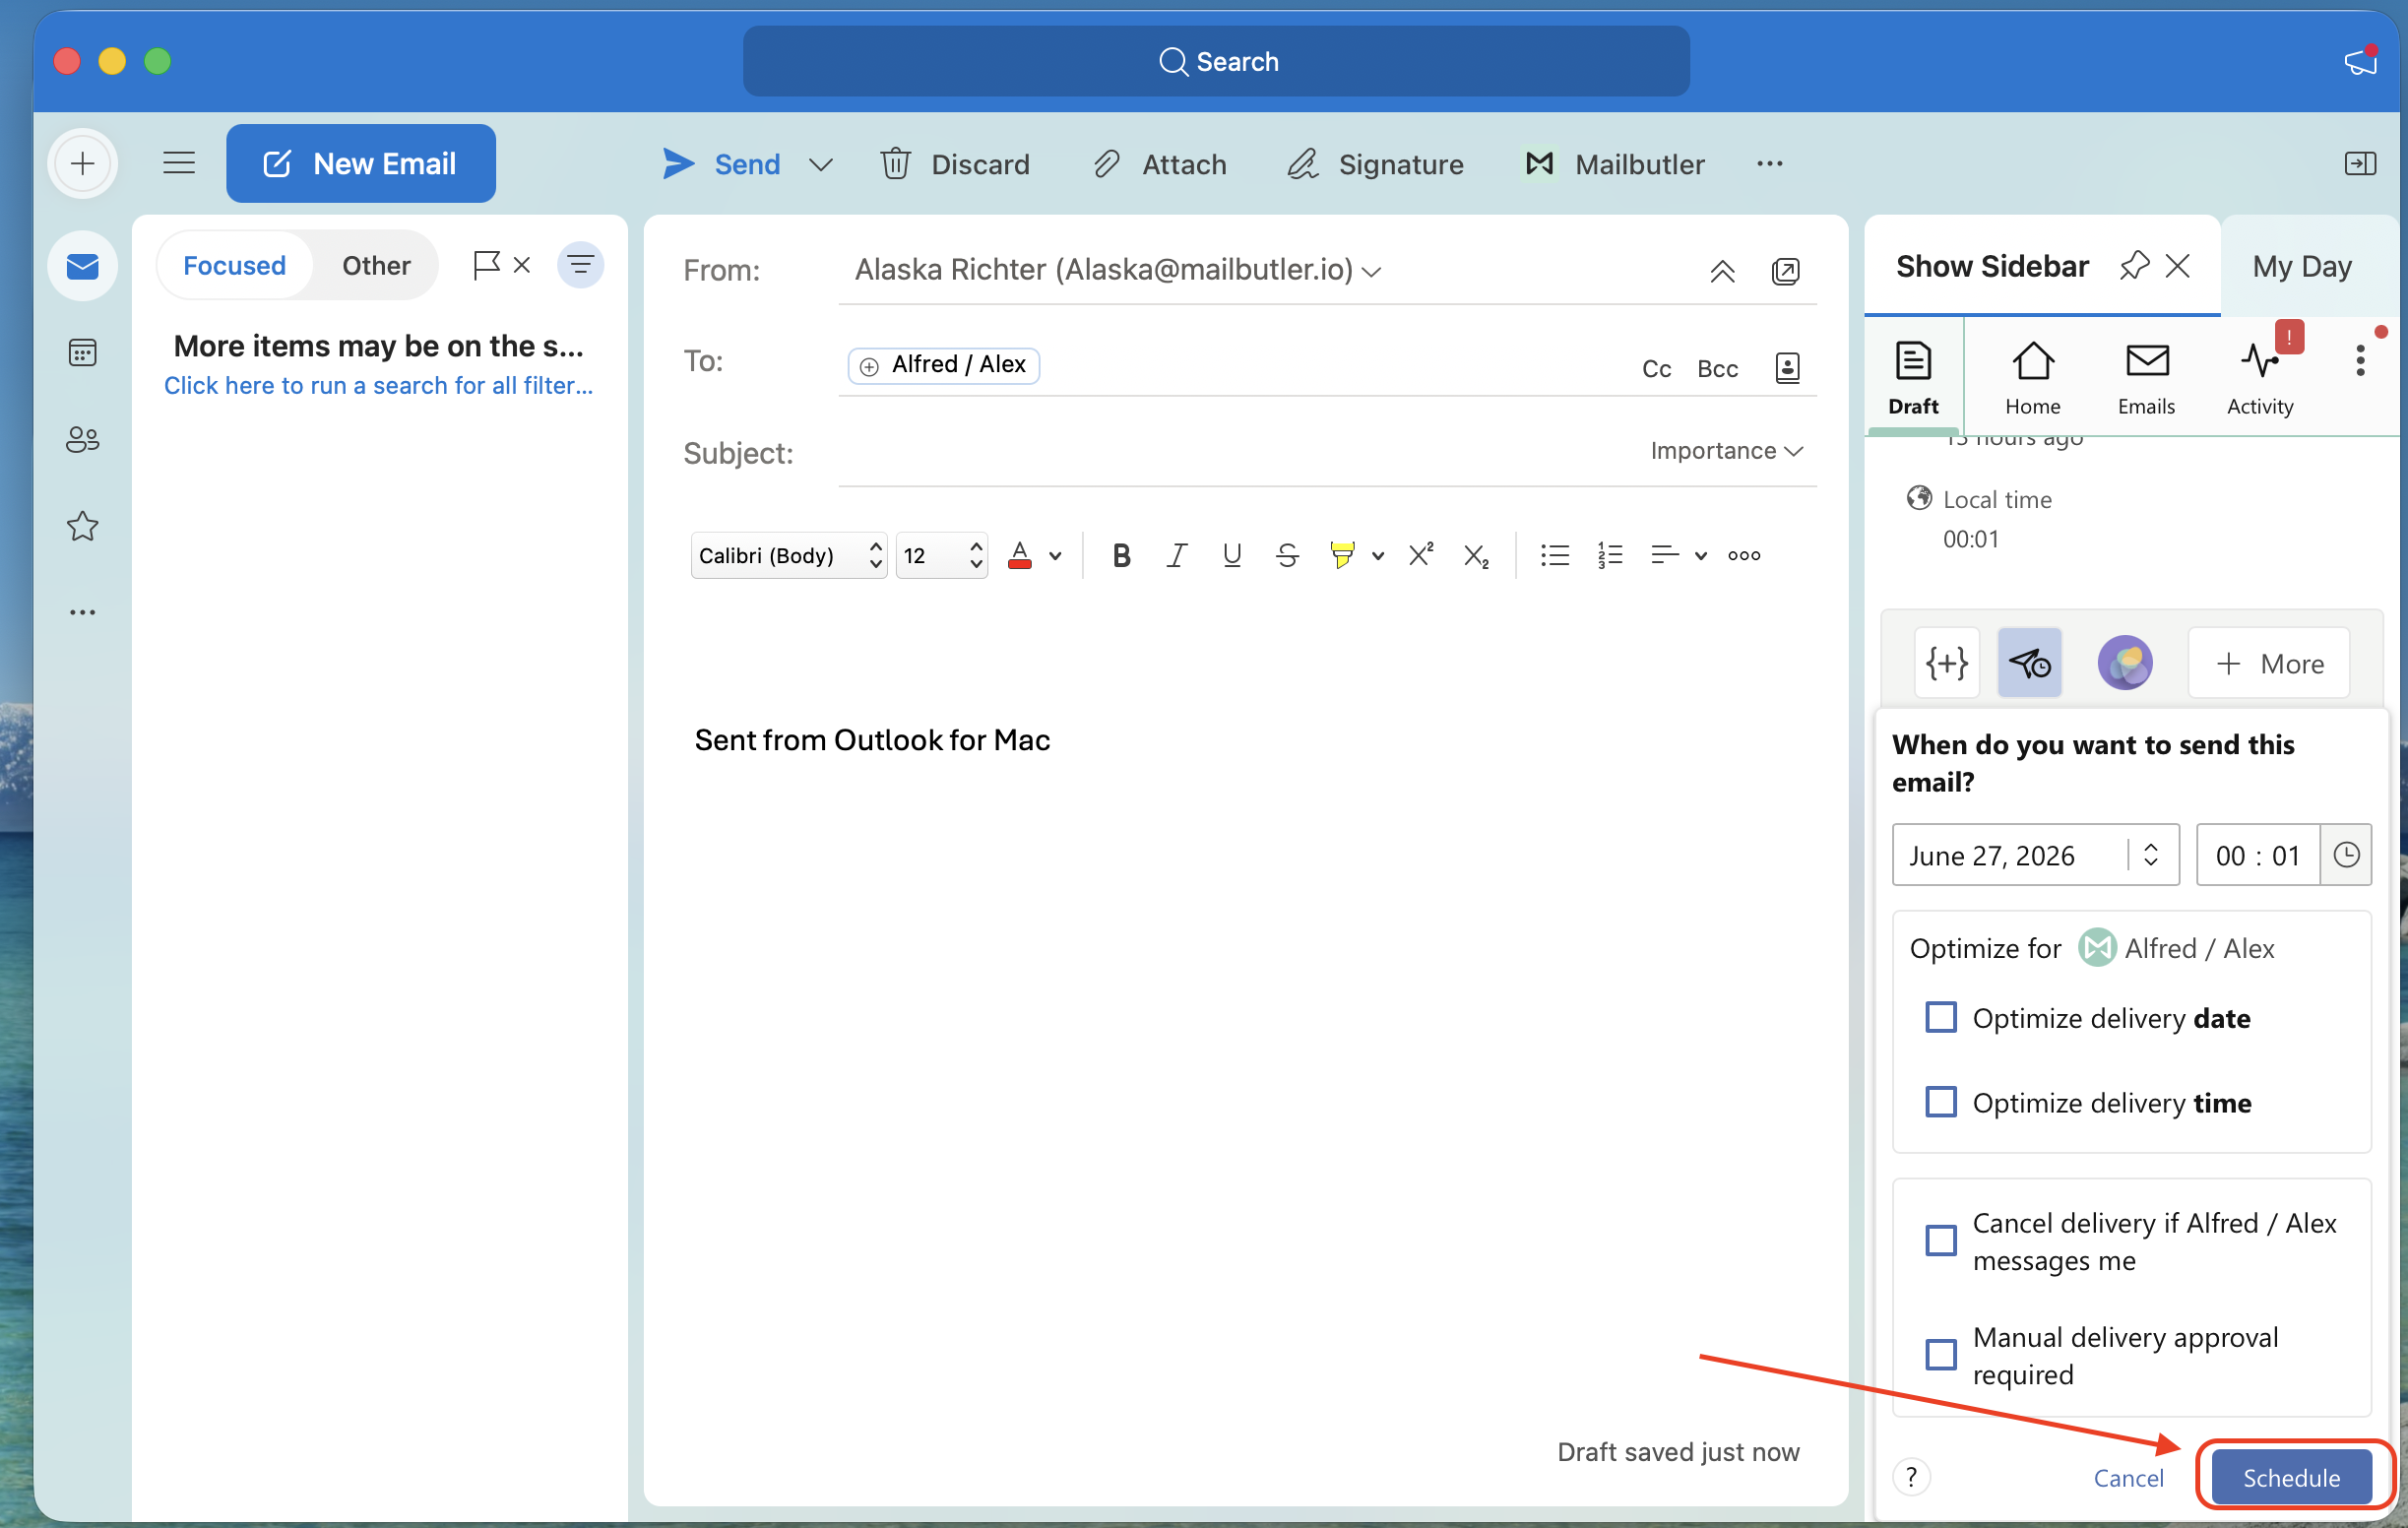
Task: Open the font color red swatch
Action: click(x=1019, y=555)
